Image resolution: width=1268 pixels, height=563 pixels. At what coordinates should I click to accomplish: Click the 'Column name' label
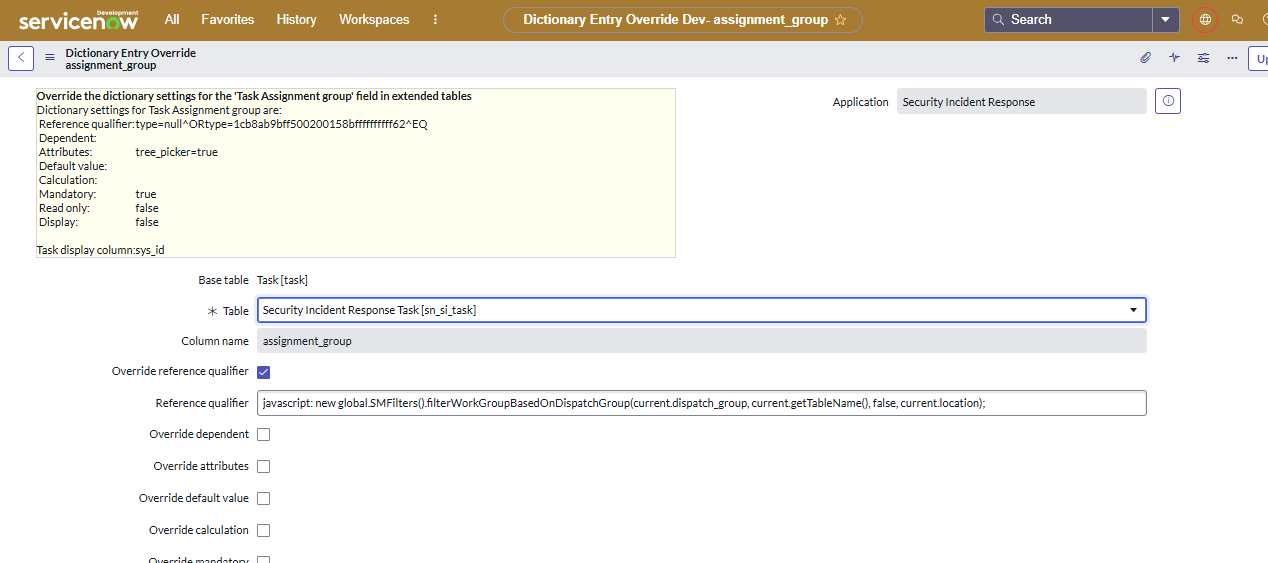(x=215, y=341)
